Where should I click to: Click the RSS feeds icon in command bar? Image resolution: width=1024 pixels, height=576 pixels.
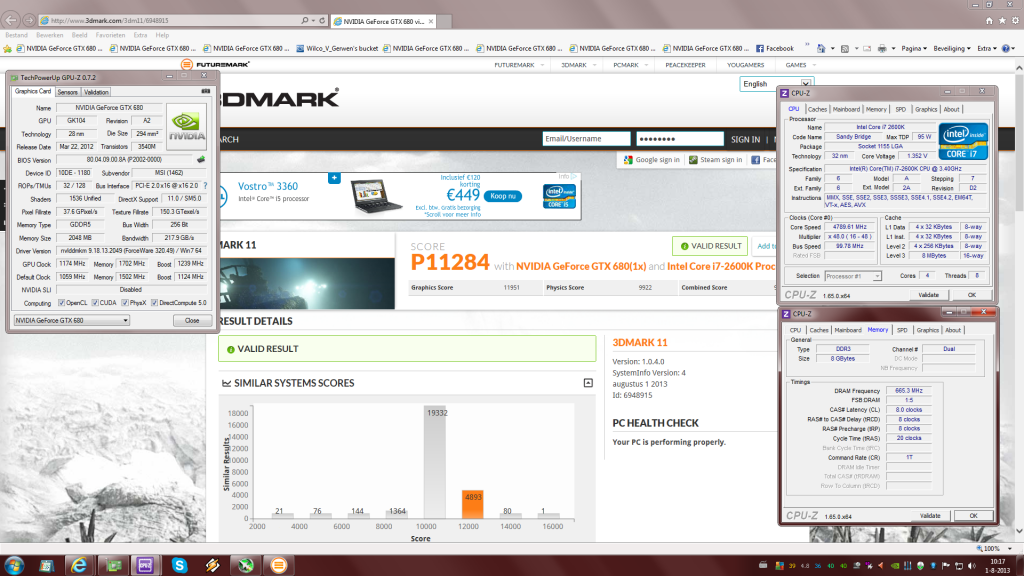tap(844, 48)
